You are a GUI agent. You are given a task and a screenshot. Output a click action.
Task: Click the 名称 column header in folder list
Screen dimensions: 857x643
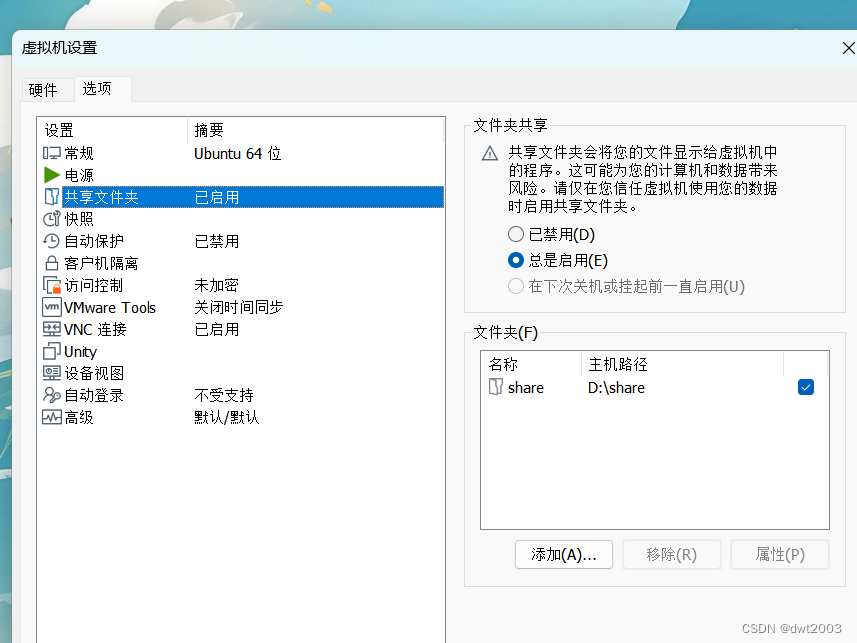pos(503,364)
